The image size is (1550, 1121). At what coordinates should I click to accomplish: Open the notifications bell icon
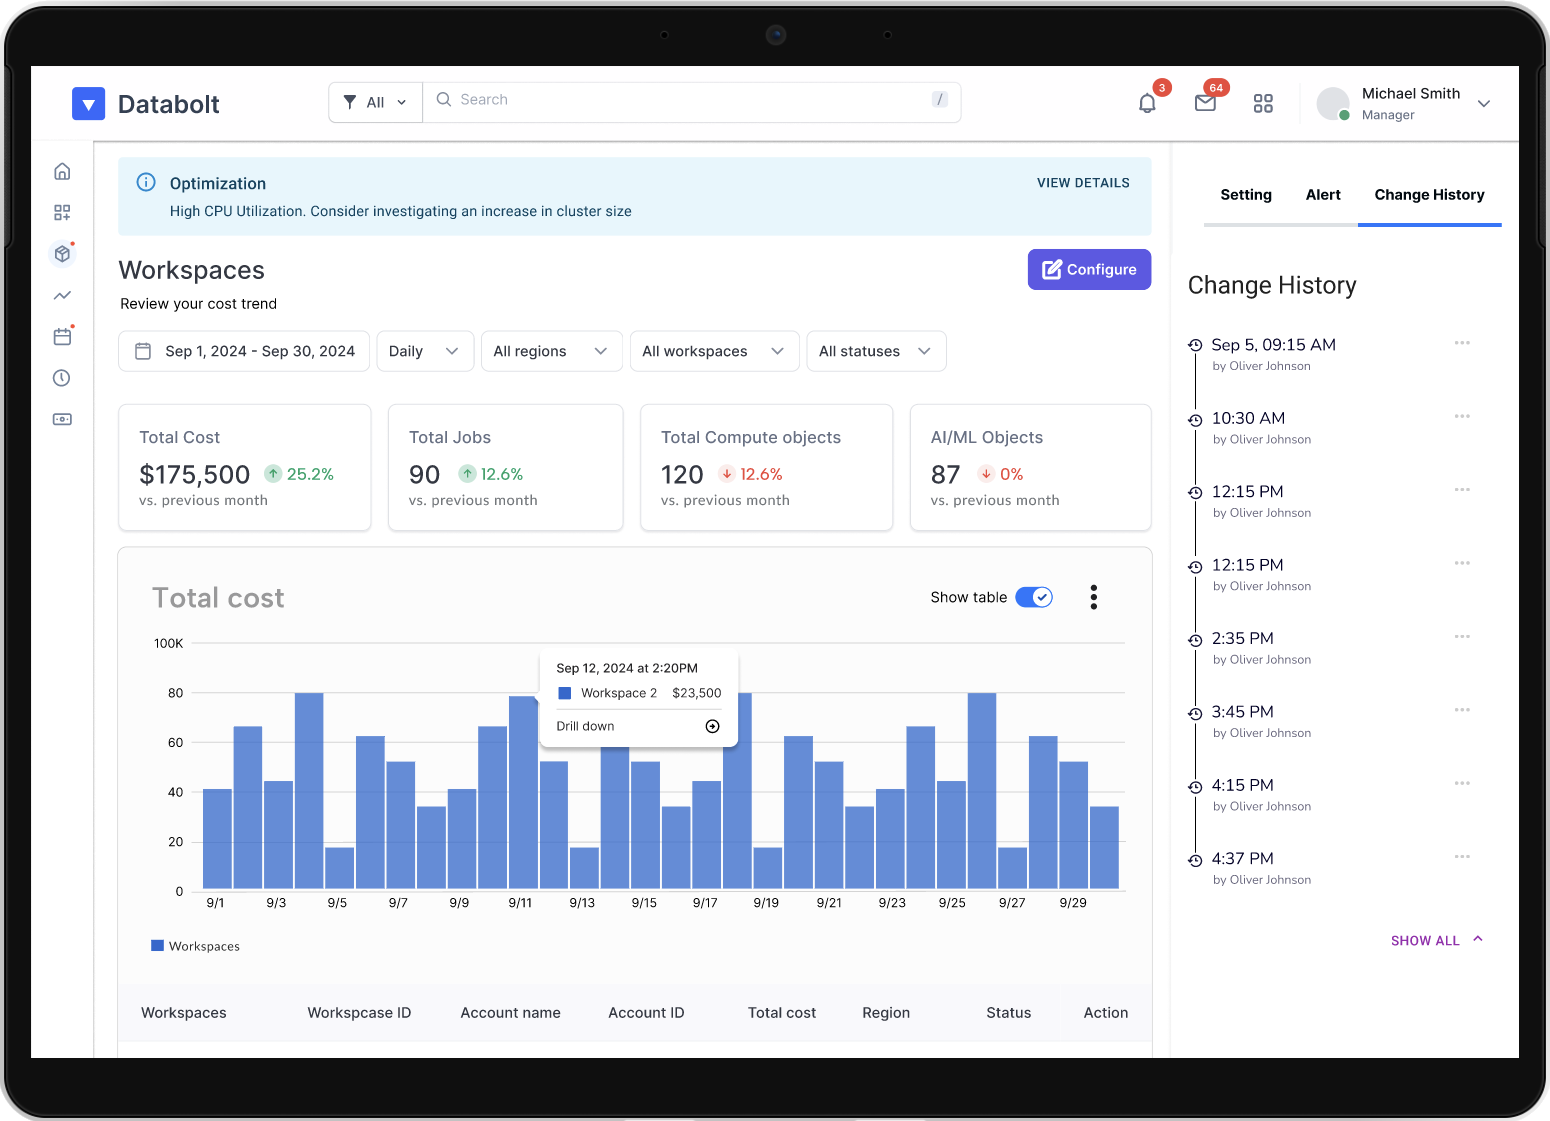pyautogui.click(x=1147, y=103)
